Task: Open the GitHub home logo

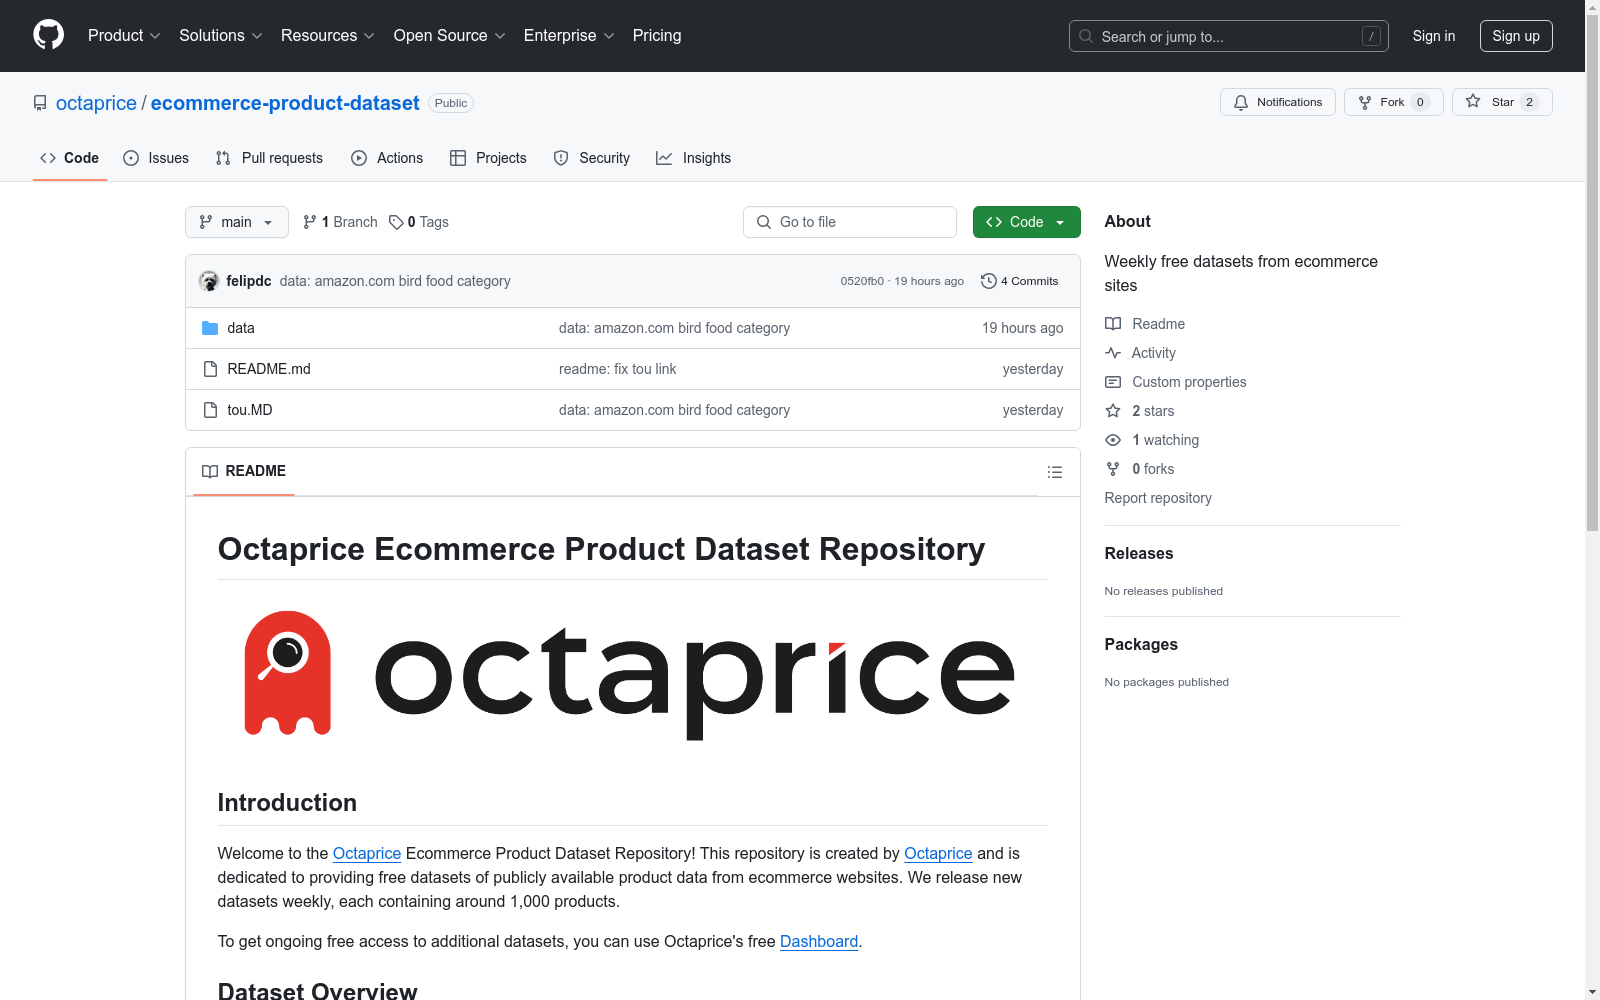Action: [48, 35]
